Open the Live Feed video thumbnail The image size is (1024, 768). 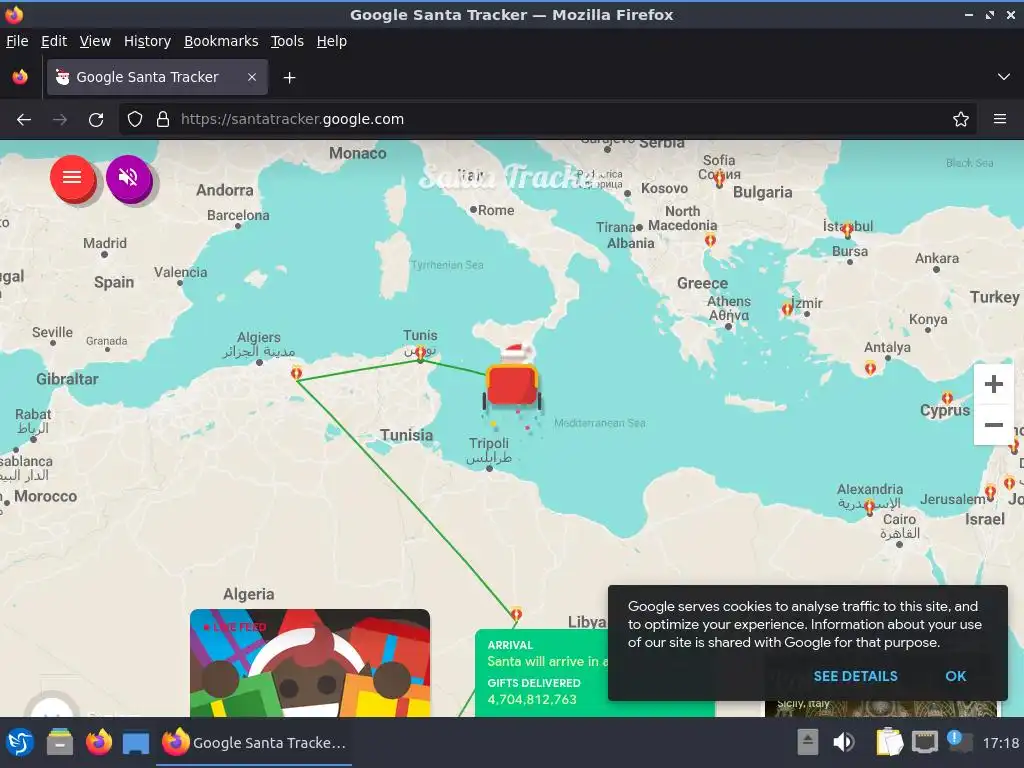310,663
